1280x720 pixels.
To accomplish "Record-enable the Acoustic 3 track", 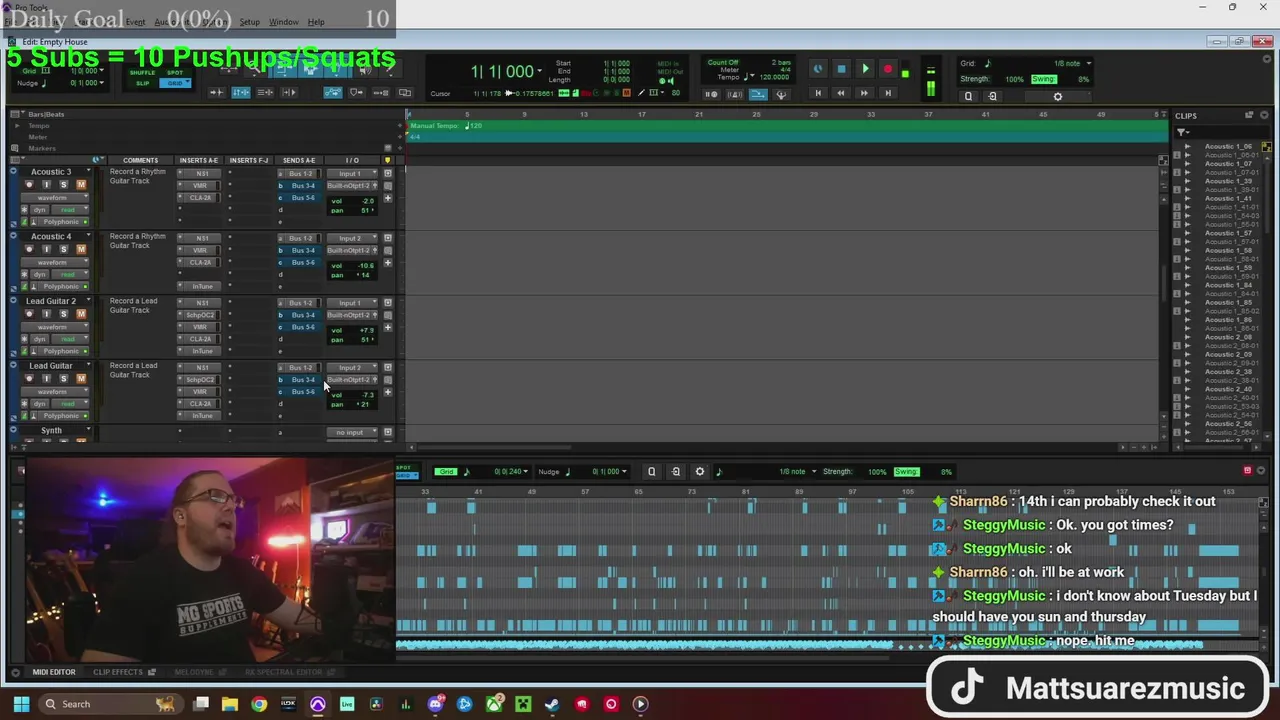I will (29, 184).
